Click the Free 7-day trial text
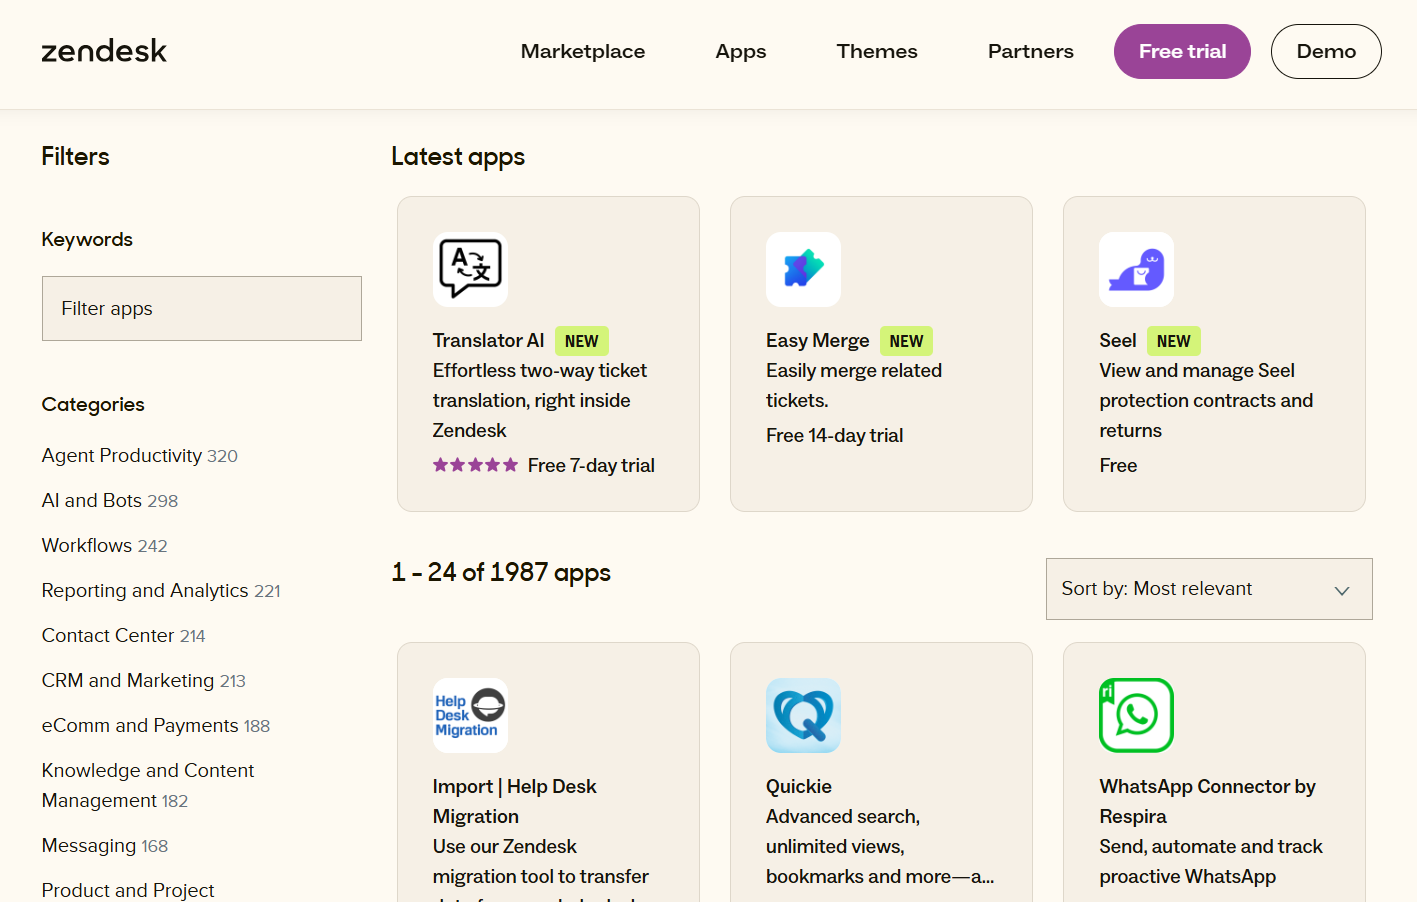This screenshot has width=1417, height=902. click(x=591, y=466)
